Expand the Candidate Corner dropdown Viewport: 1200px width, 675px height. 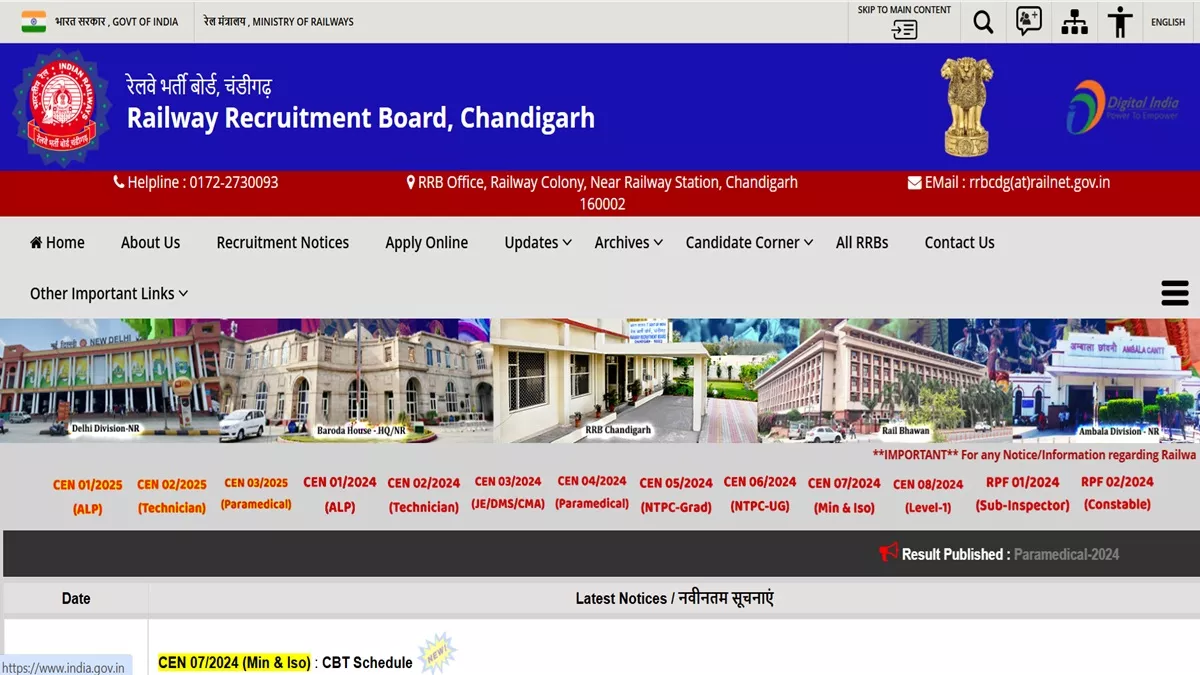click(750, 242)
